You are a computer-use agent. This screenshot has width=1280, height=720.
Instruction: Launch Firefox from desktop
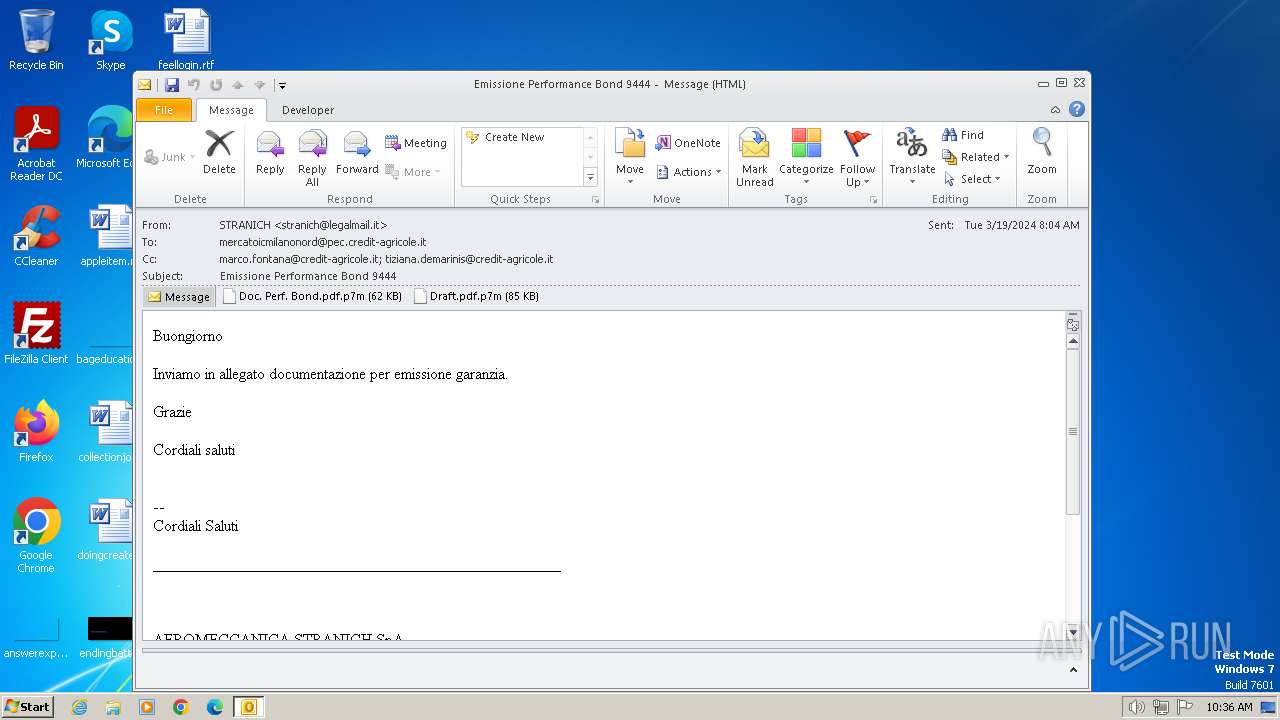[x=36, y=431]
